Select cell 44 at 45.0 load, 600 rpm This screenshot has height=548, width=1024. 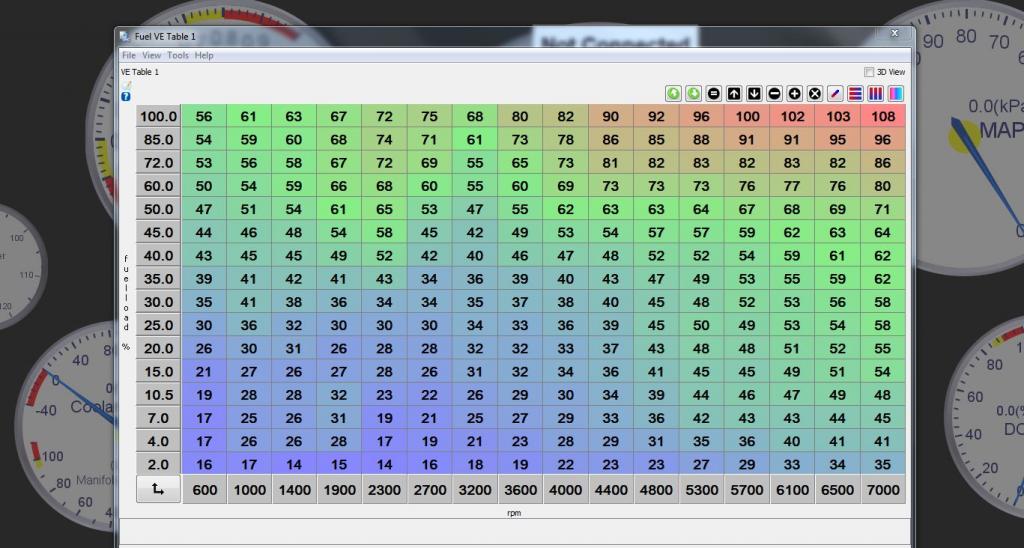[x=204, y=233]
